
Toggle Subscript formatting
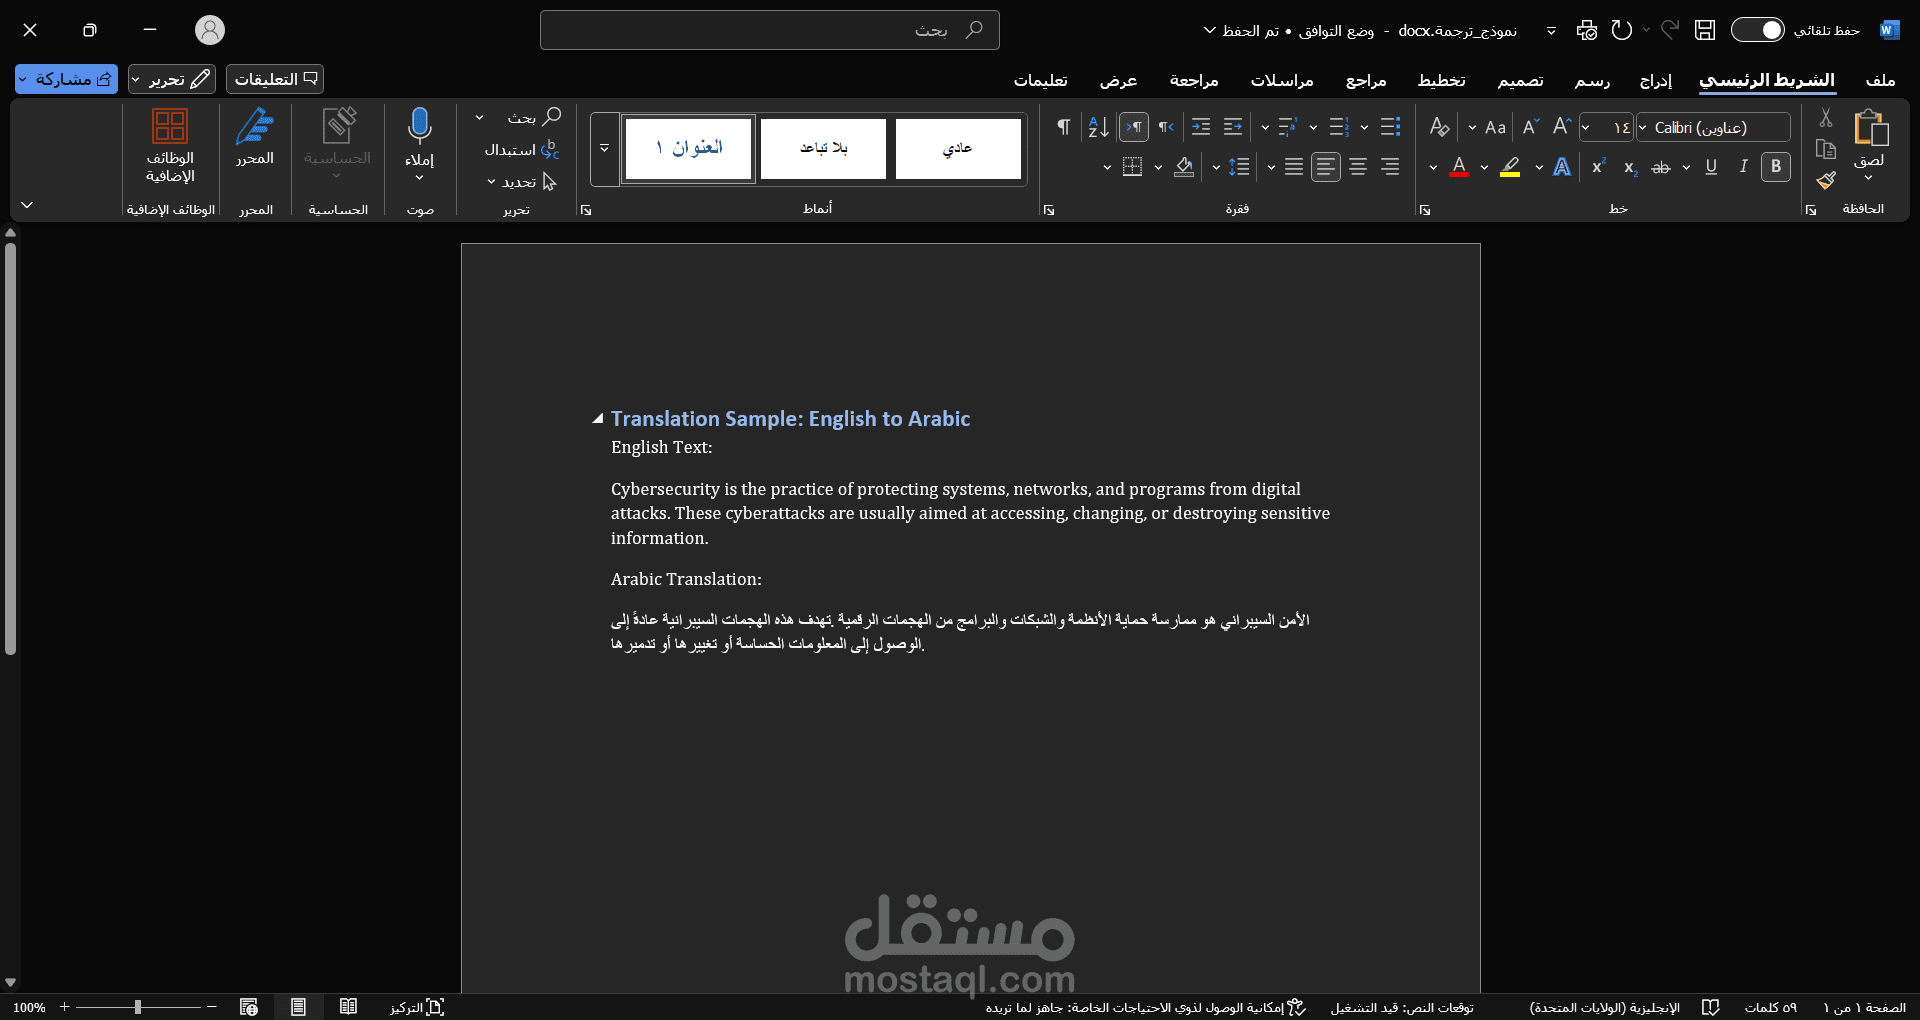[x=1630, y=167]
